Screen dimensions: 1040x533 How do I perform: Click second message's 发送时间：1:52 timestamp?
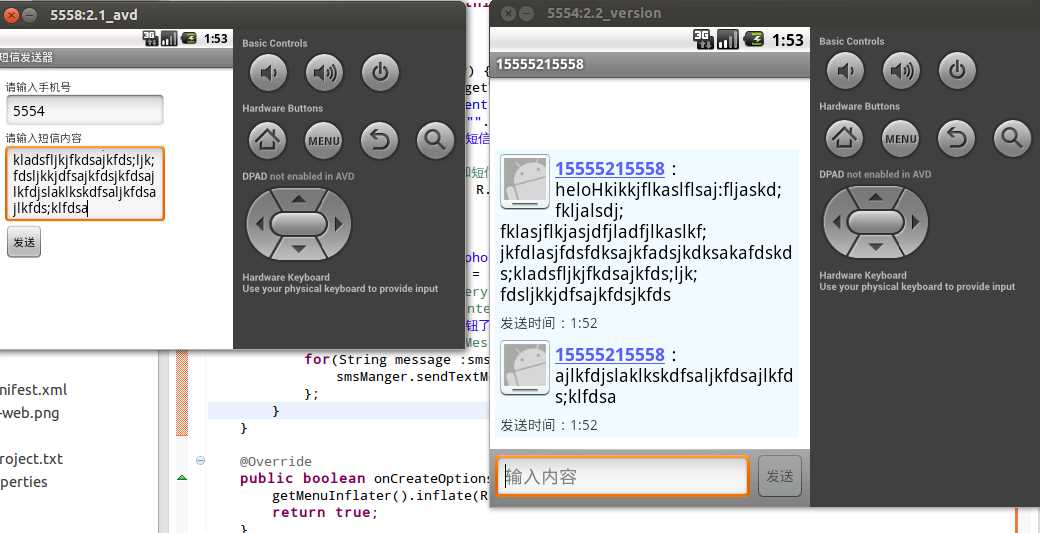pyautogui.click(x=549, y=425)
